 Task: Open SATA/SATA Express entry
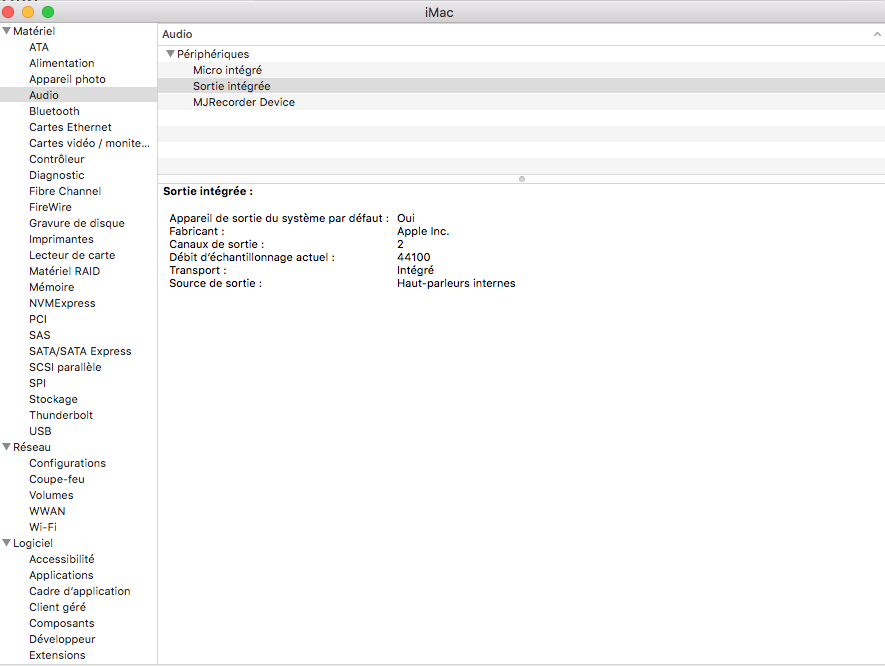tap(80, 351)
